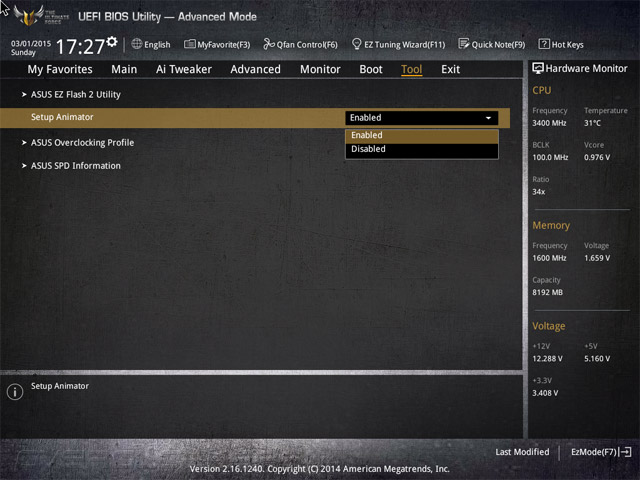
Task: Click CPU frequency value 3400 MHz
Action: pyautogui.click(x=549, y=123)
